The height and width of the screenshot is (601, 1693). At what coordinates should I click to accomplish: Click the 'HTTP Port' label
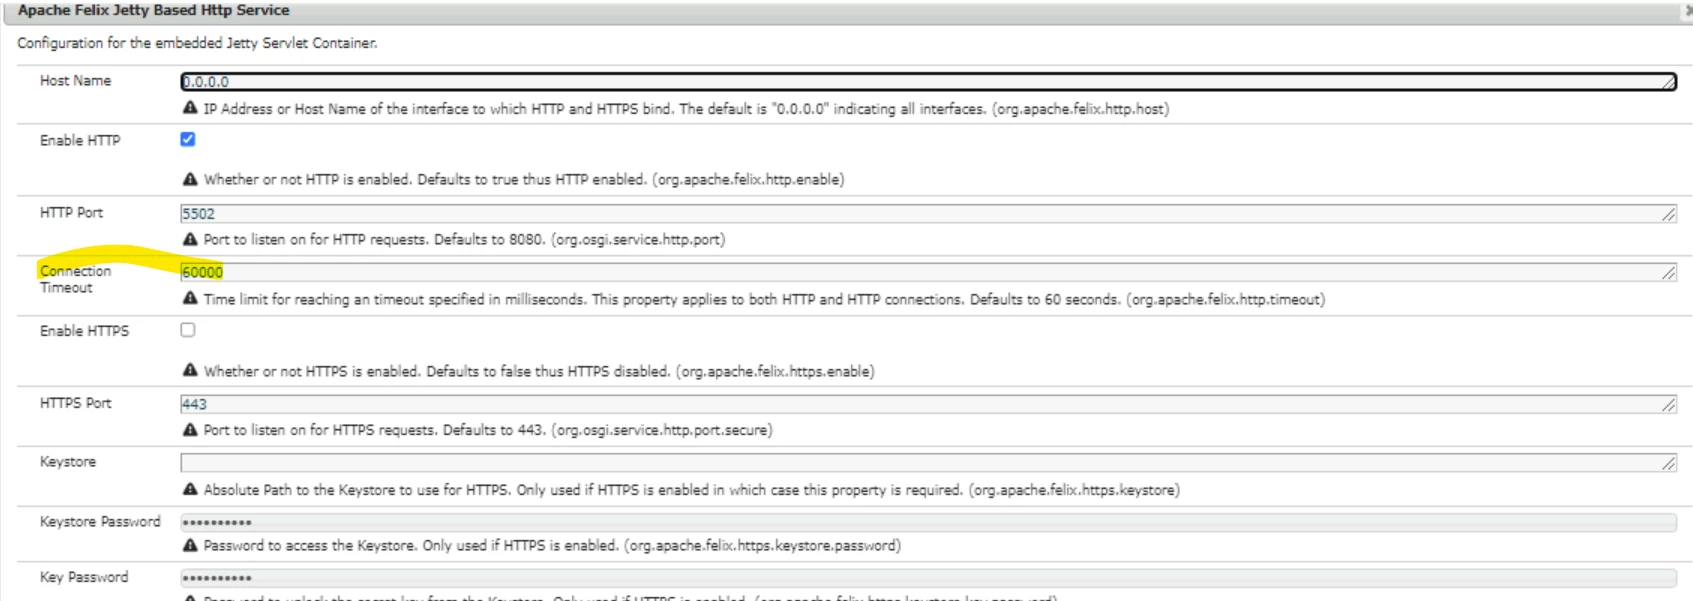71,213
